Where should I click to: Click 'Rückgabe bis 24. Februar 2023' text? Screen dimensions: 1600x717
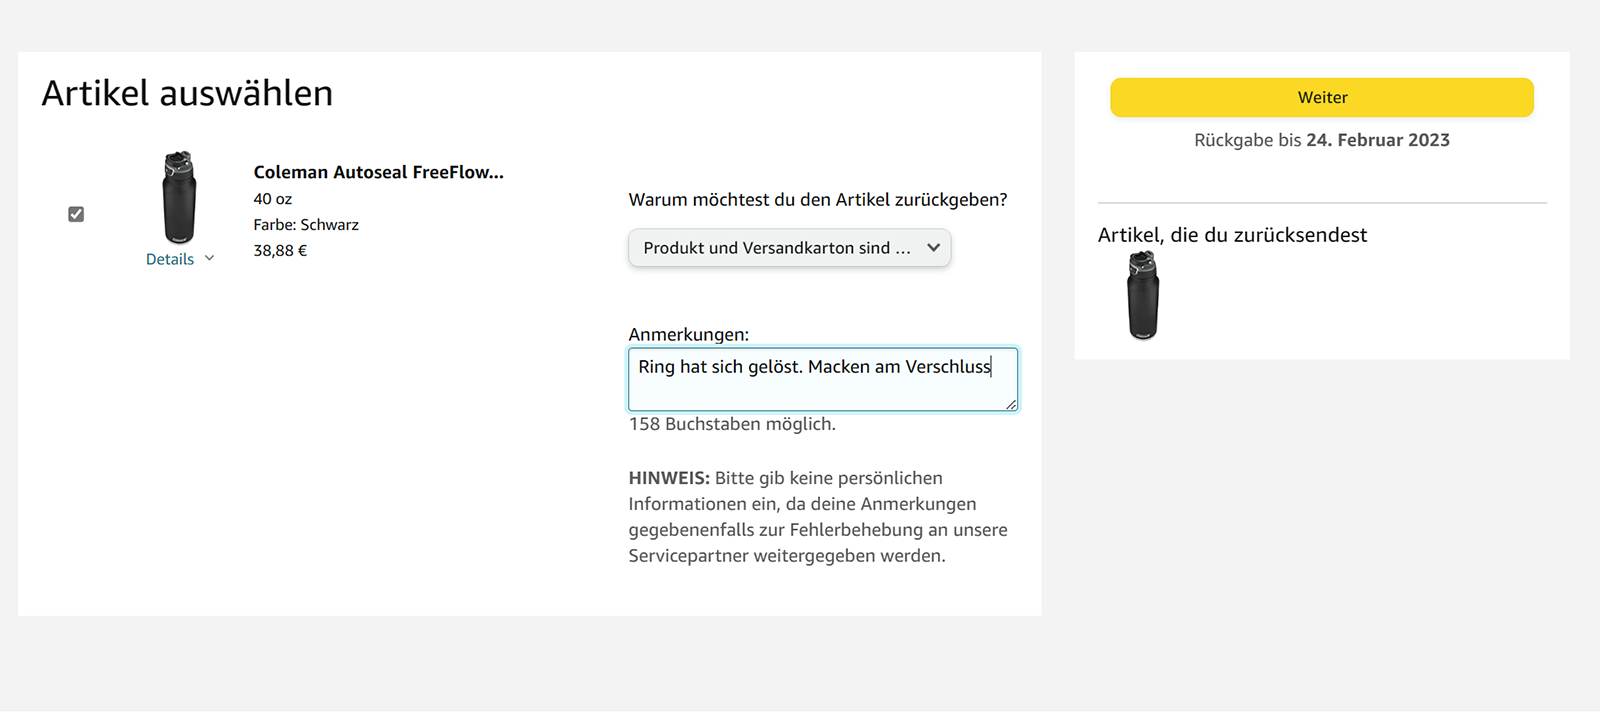point(1322,140)
